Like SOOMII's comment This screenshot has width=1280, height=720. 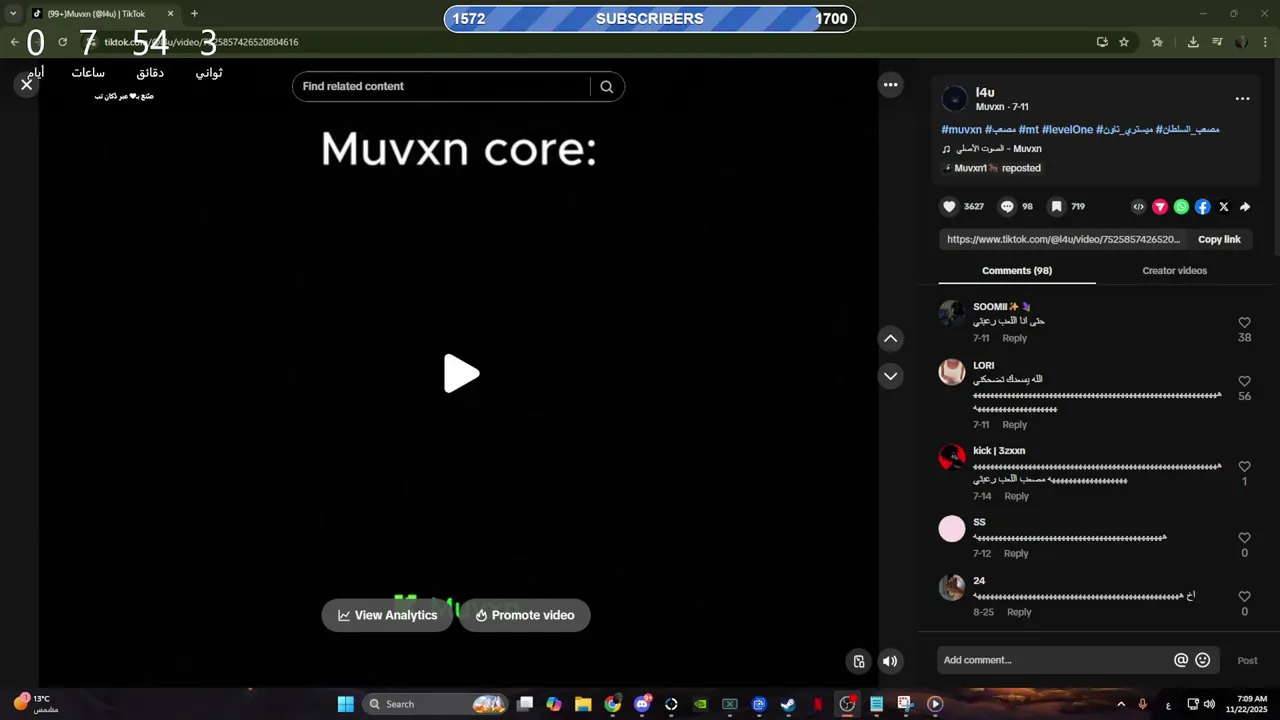1244,323
